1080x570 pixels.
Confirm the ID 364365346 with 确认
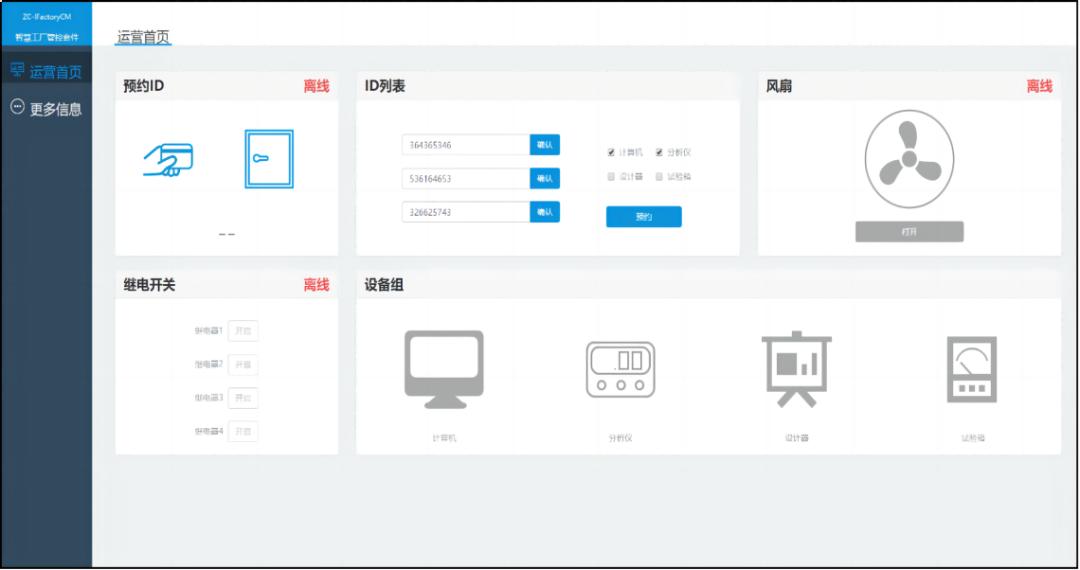point(545,145)
